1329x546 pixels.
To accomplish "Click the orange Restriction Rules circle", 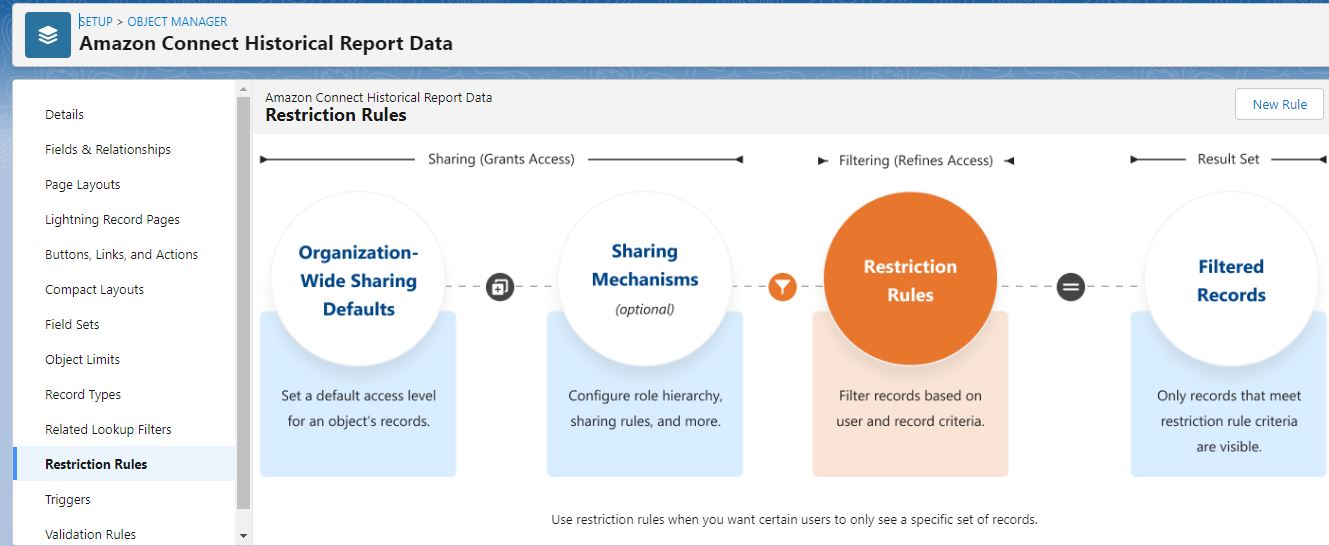I will pos(910,280).
